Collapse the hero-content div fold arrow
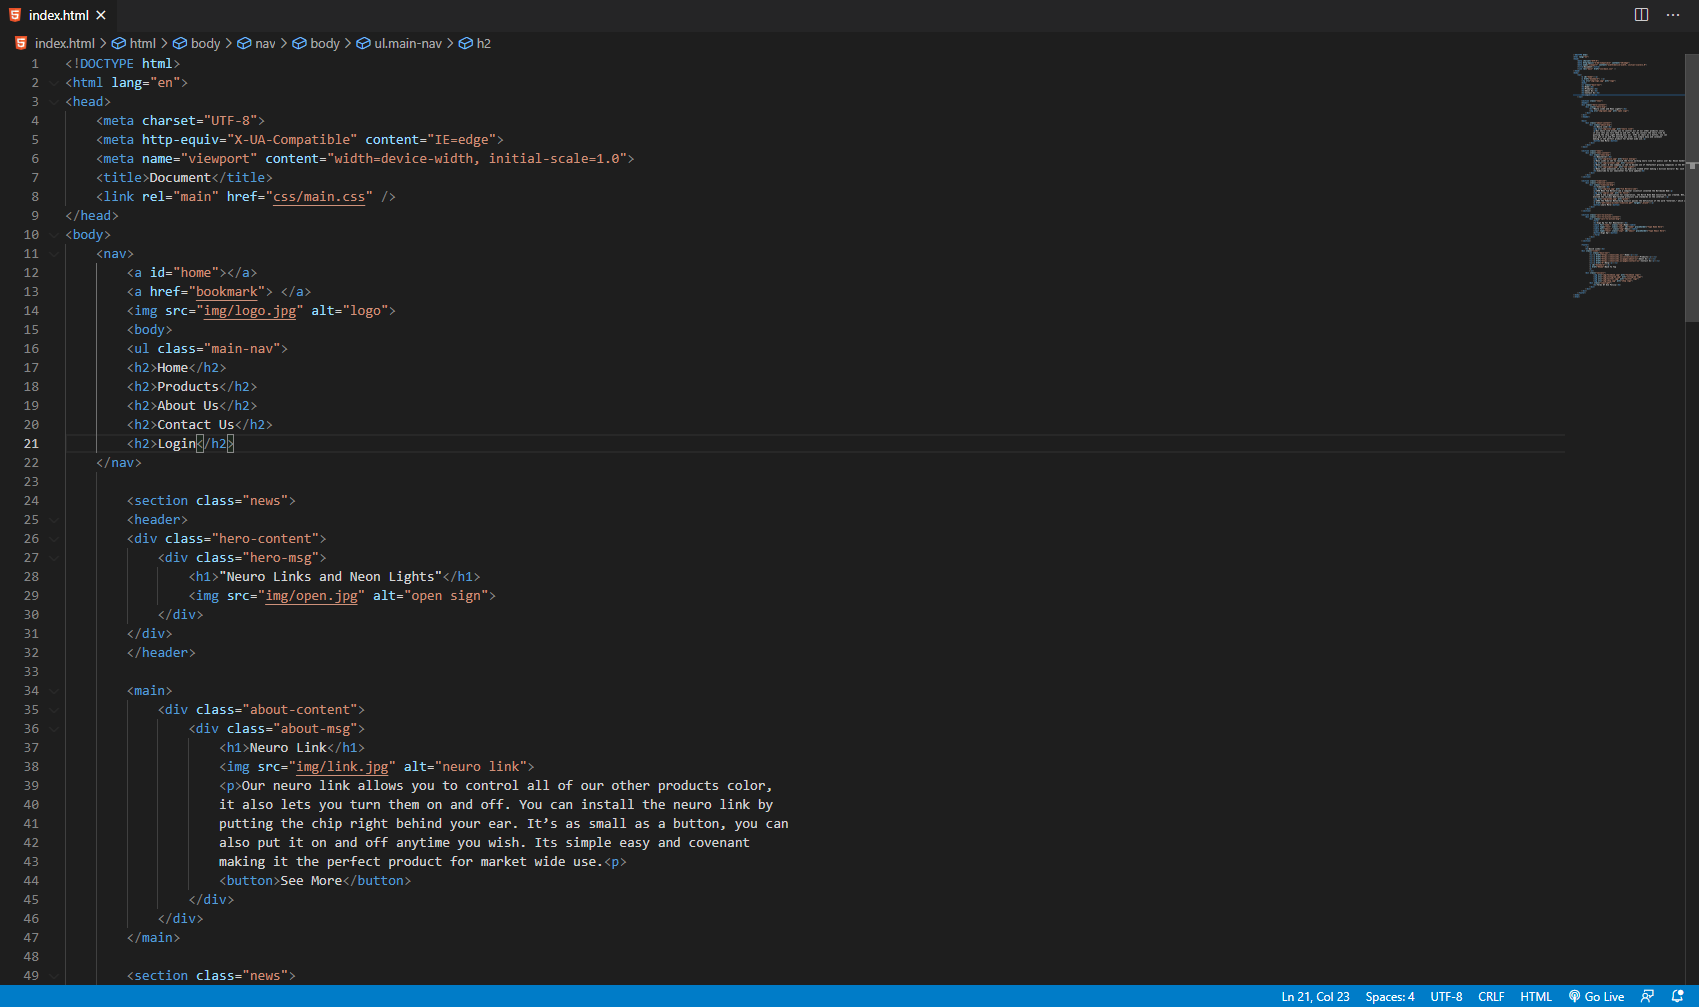 (x=53, y=538)
